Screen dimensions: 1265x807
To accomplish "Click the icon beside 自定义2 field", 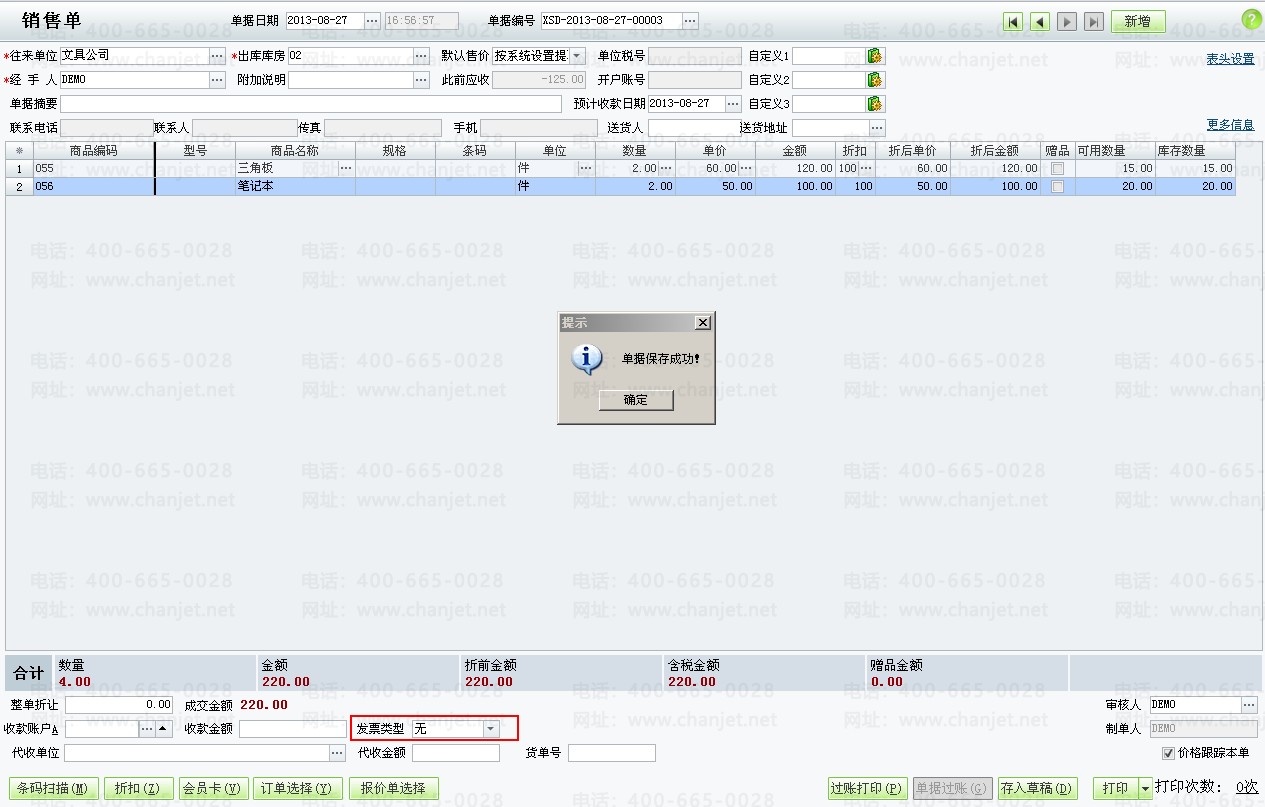I will [x=875, y=80].
